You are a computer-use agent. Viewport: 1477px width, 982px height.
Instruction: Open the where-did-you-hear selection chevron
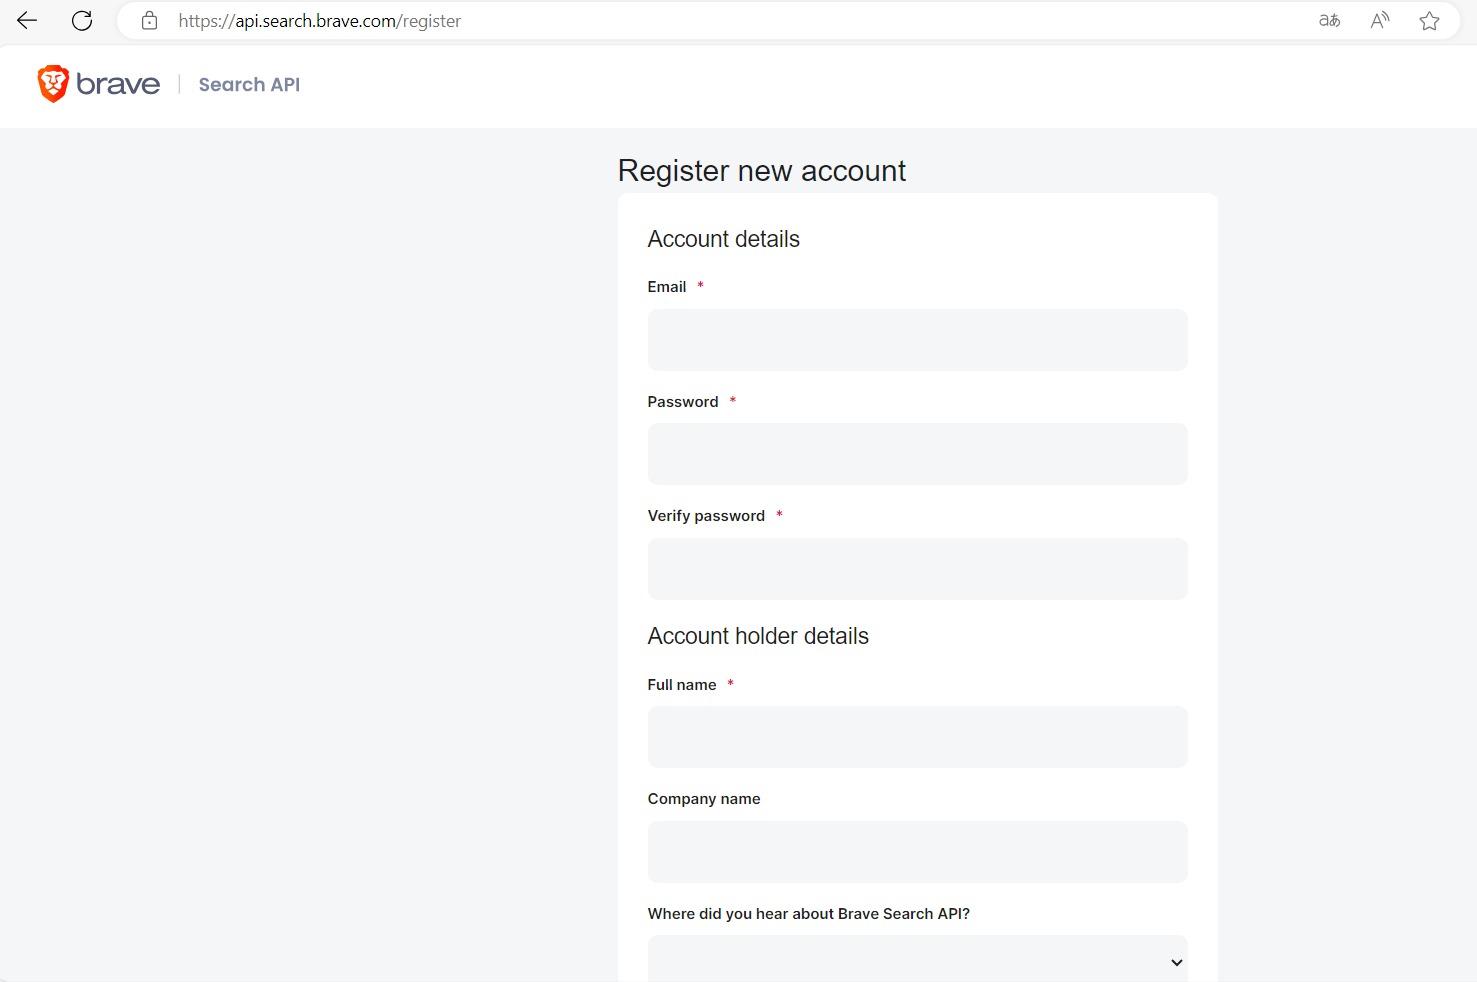pyautogui.click(x=1175, y=961)
